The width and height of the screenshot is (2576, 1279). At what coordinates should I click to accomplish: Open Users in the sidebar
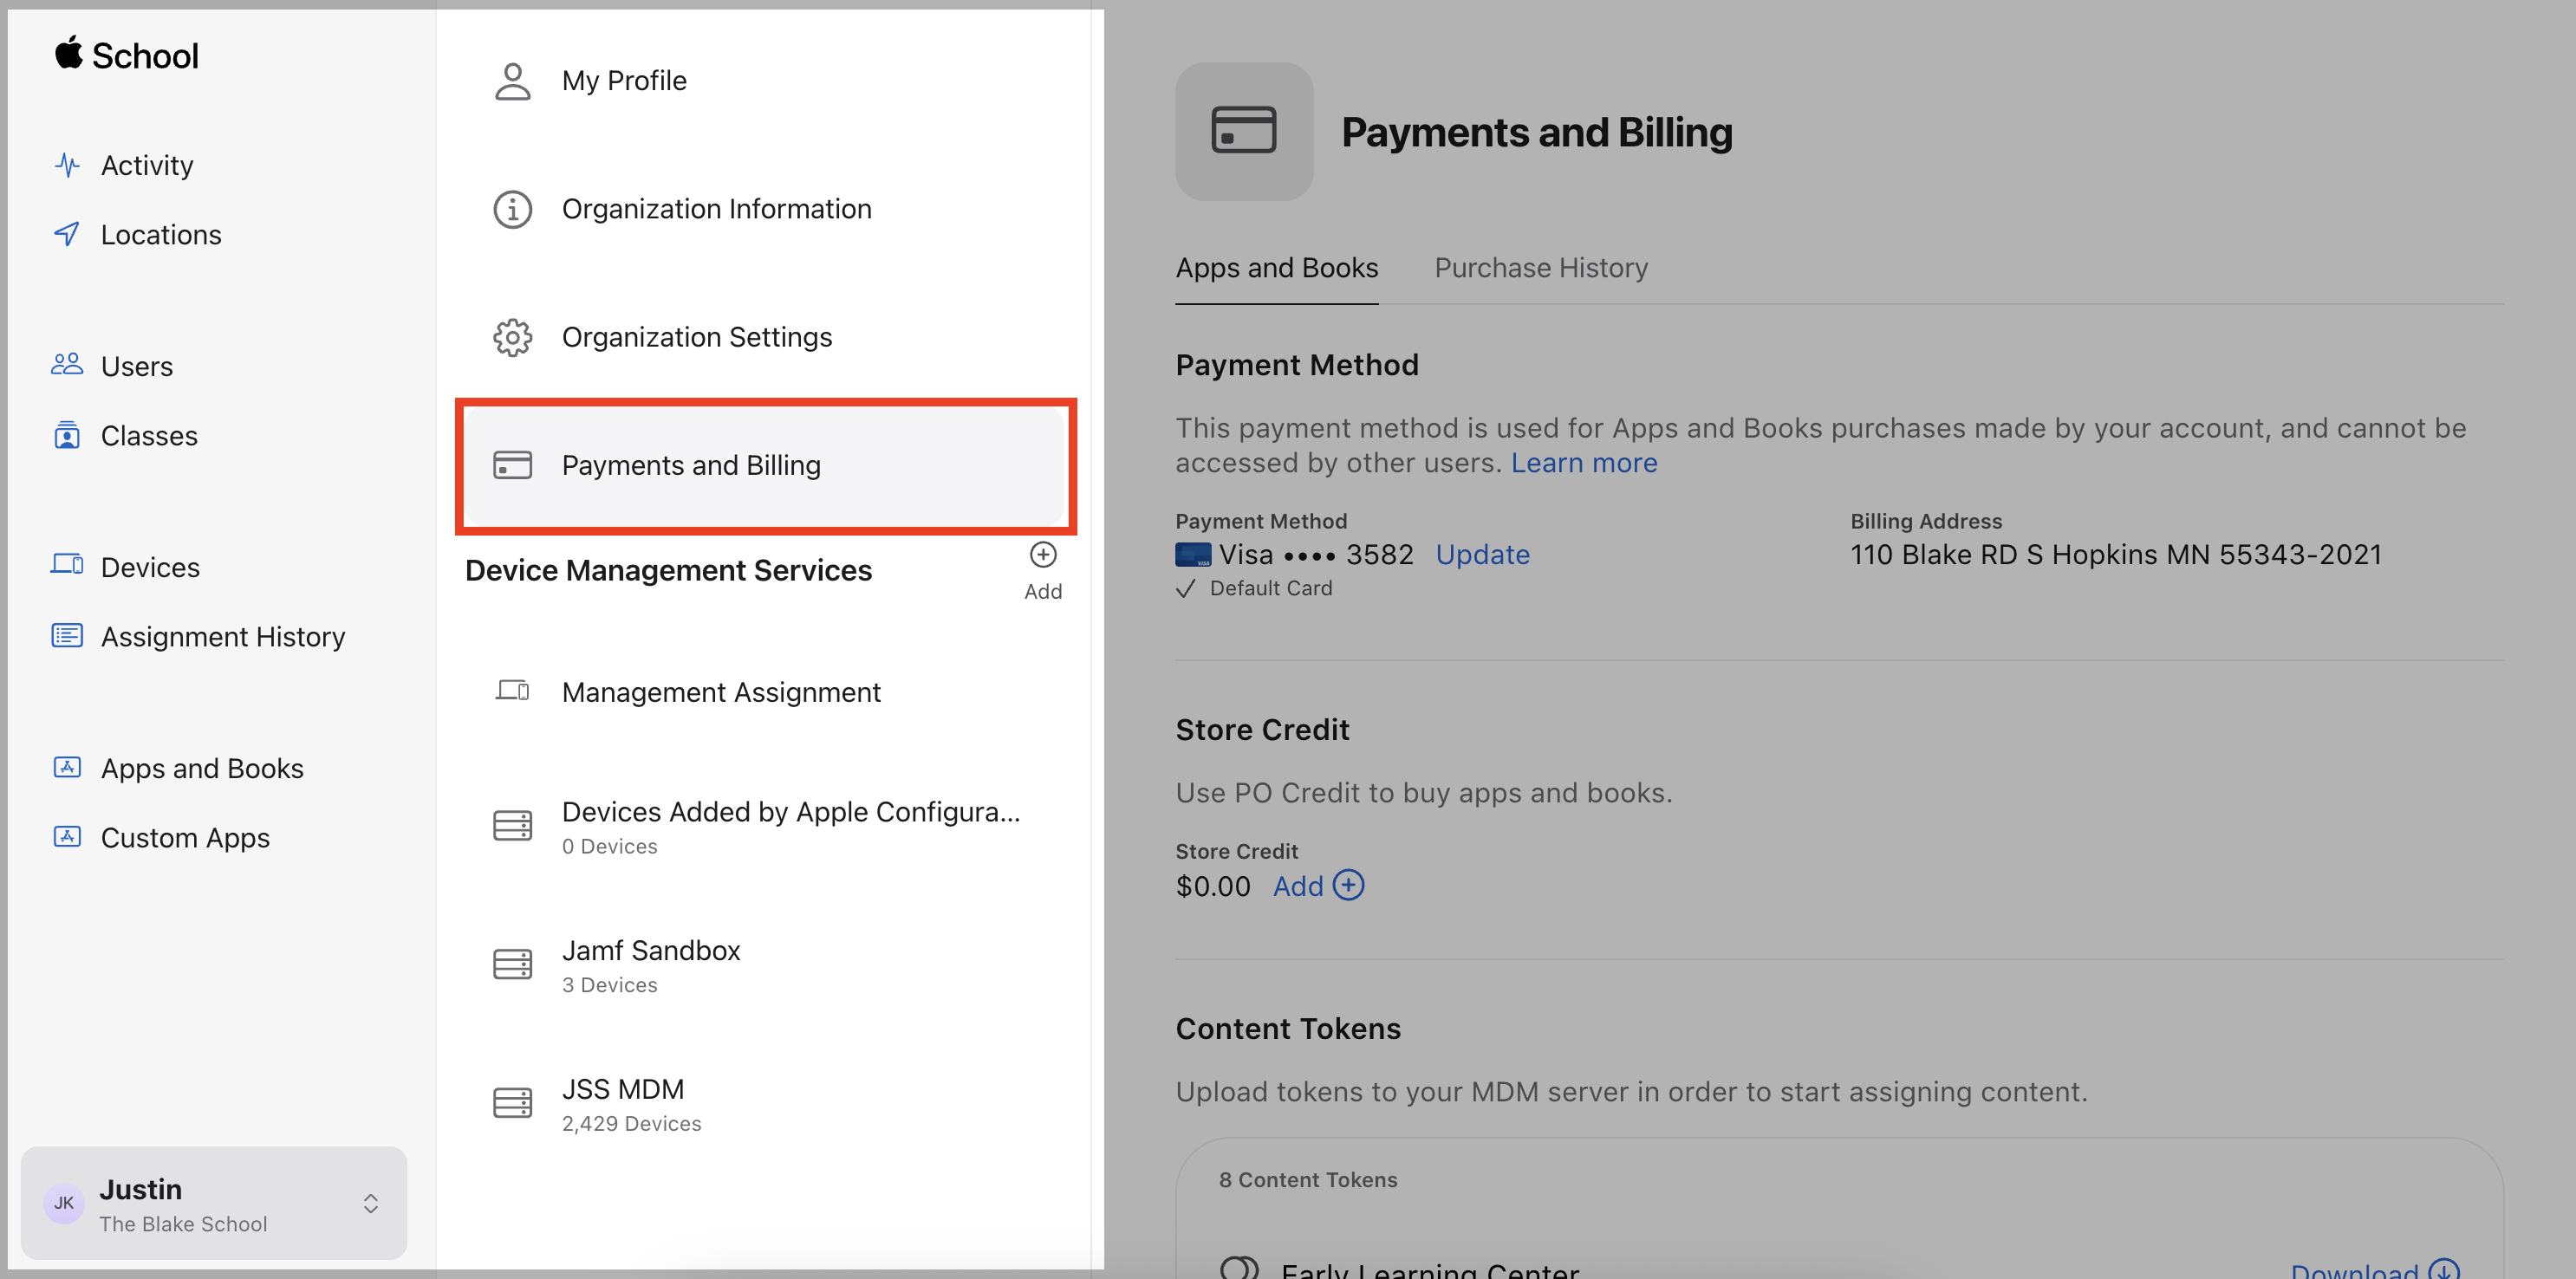click(137, 366)
